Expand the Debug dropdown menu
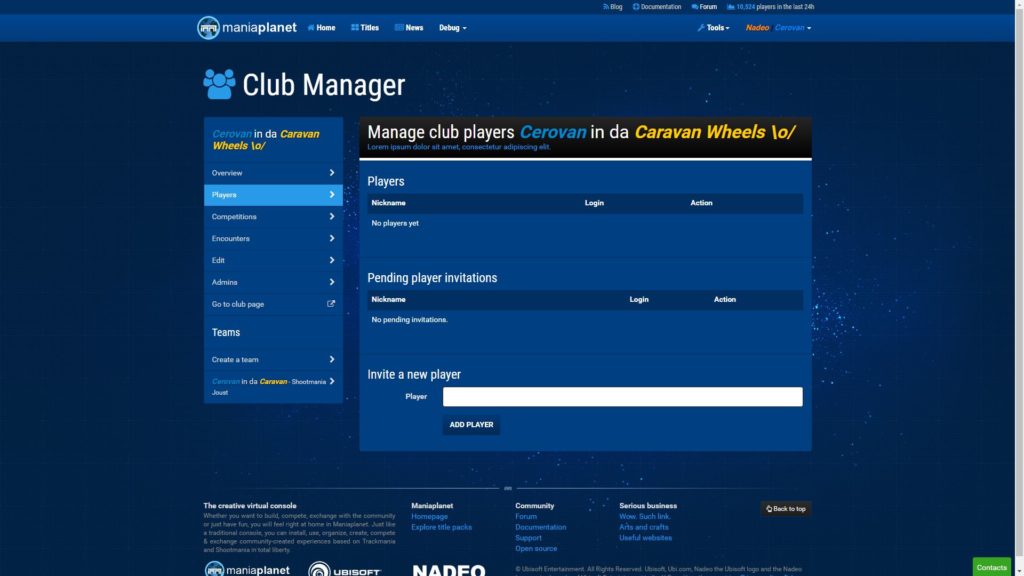Viewport: 1024px width, 576px height. 452,28
